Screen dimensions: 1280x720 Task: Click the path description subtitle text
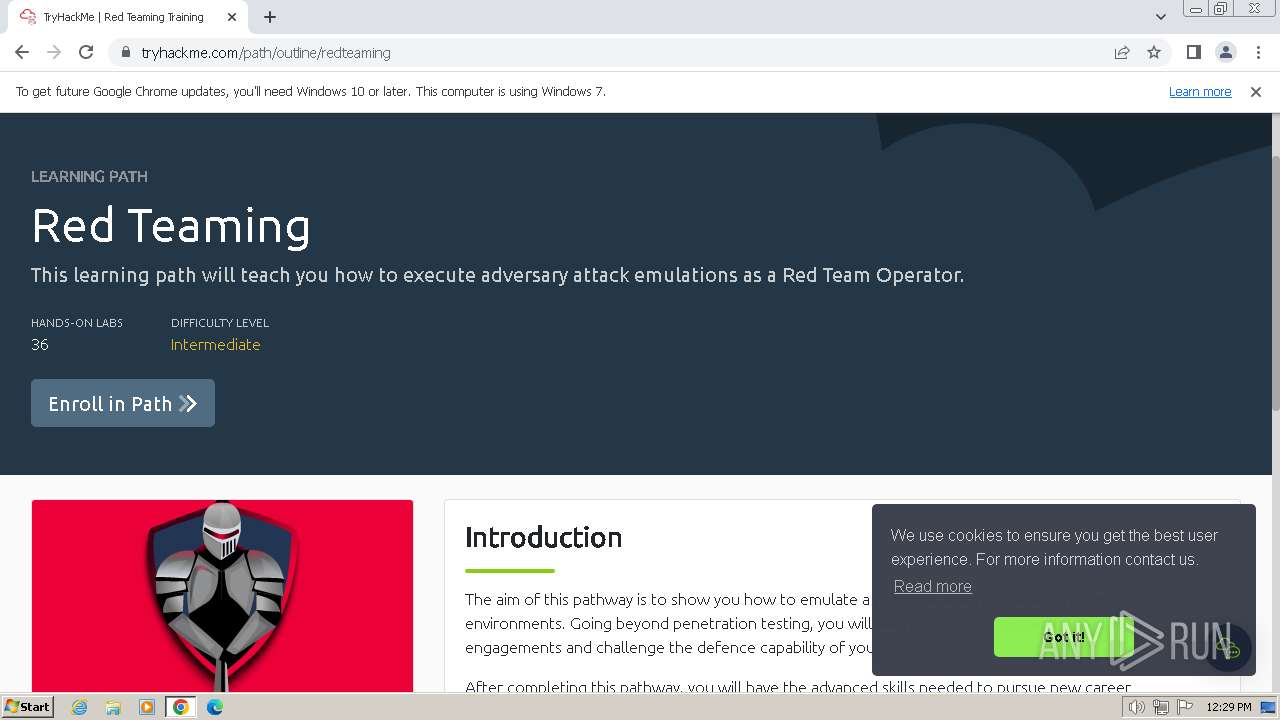497,275
